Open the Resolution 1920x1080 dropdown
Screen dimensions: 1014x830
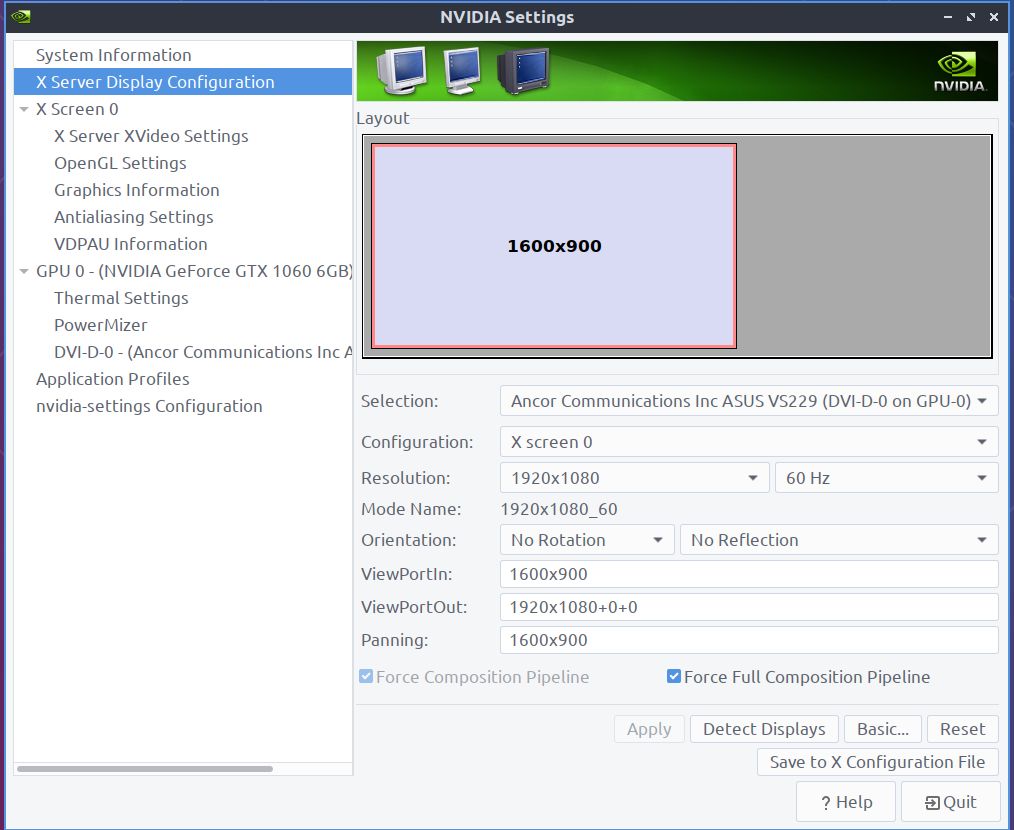tap(634, 478)
